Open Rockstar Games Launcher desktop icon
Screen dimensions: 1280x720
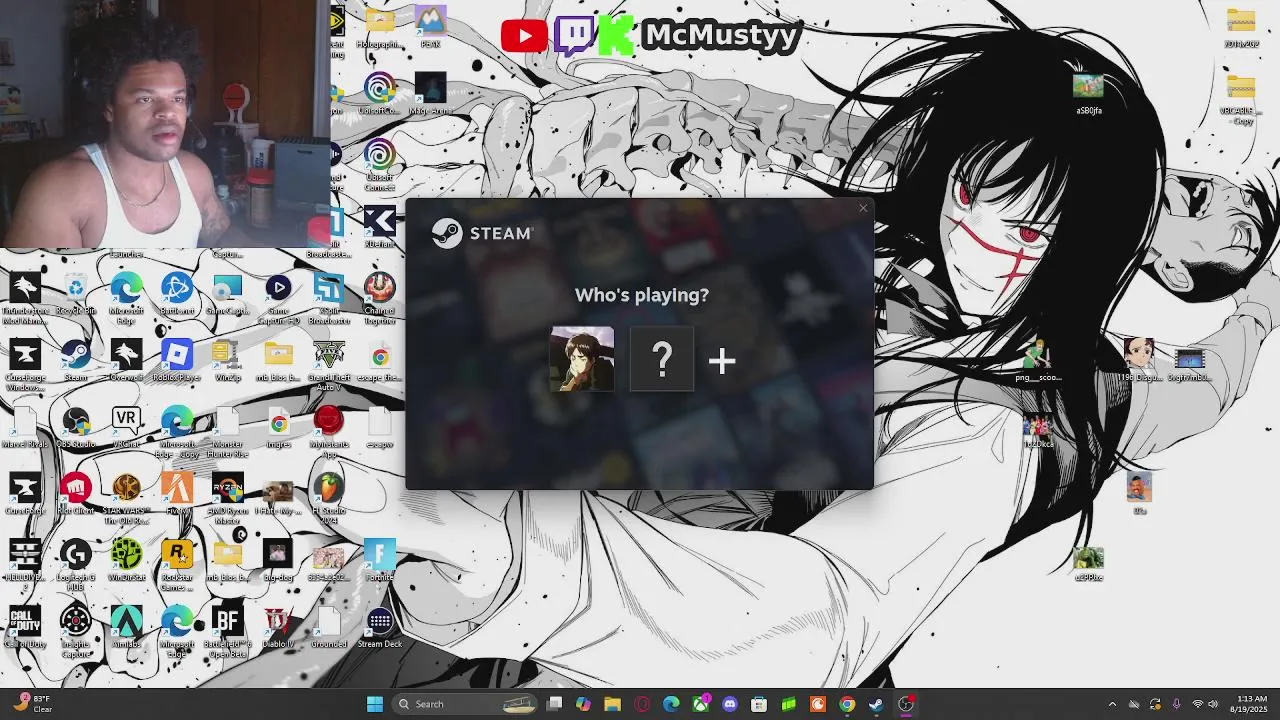coord(177,566)
